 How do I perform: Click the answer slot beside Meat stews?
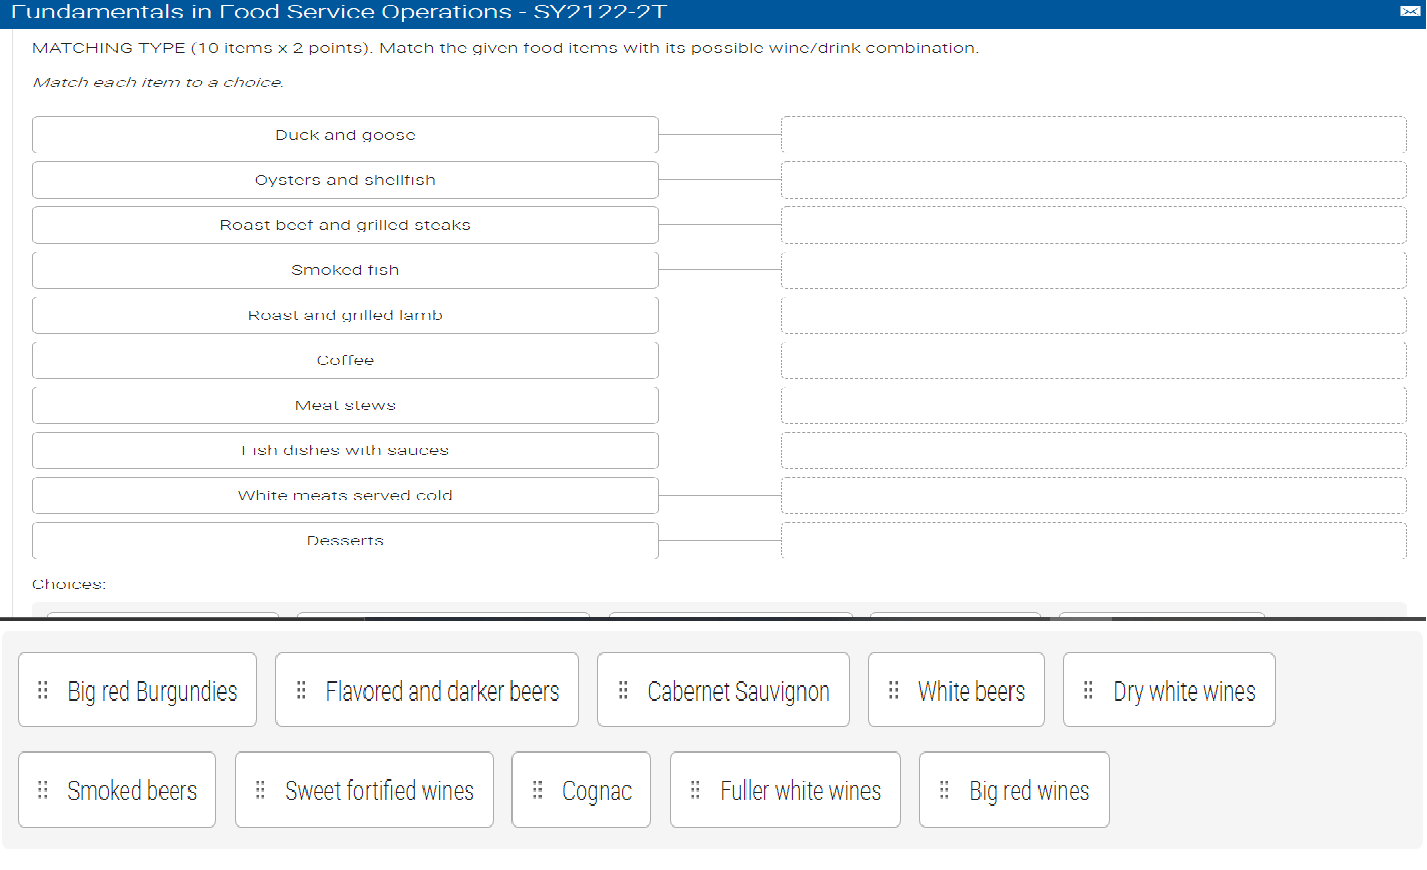tap(1094, 405)
